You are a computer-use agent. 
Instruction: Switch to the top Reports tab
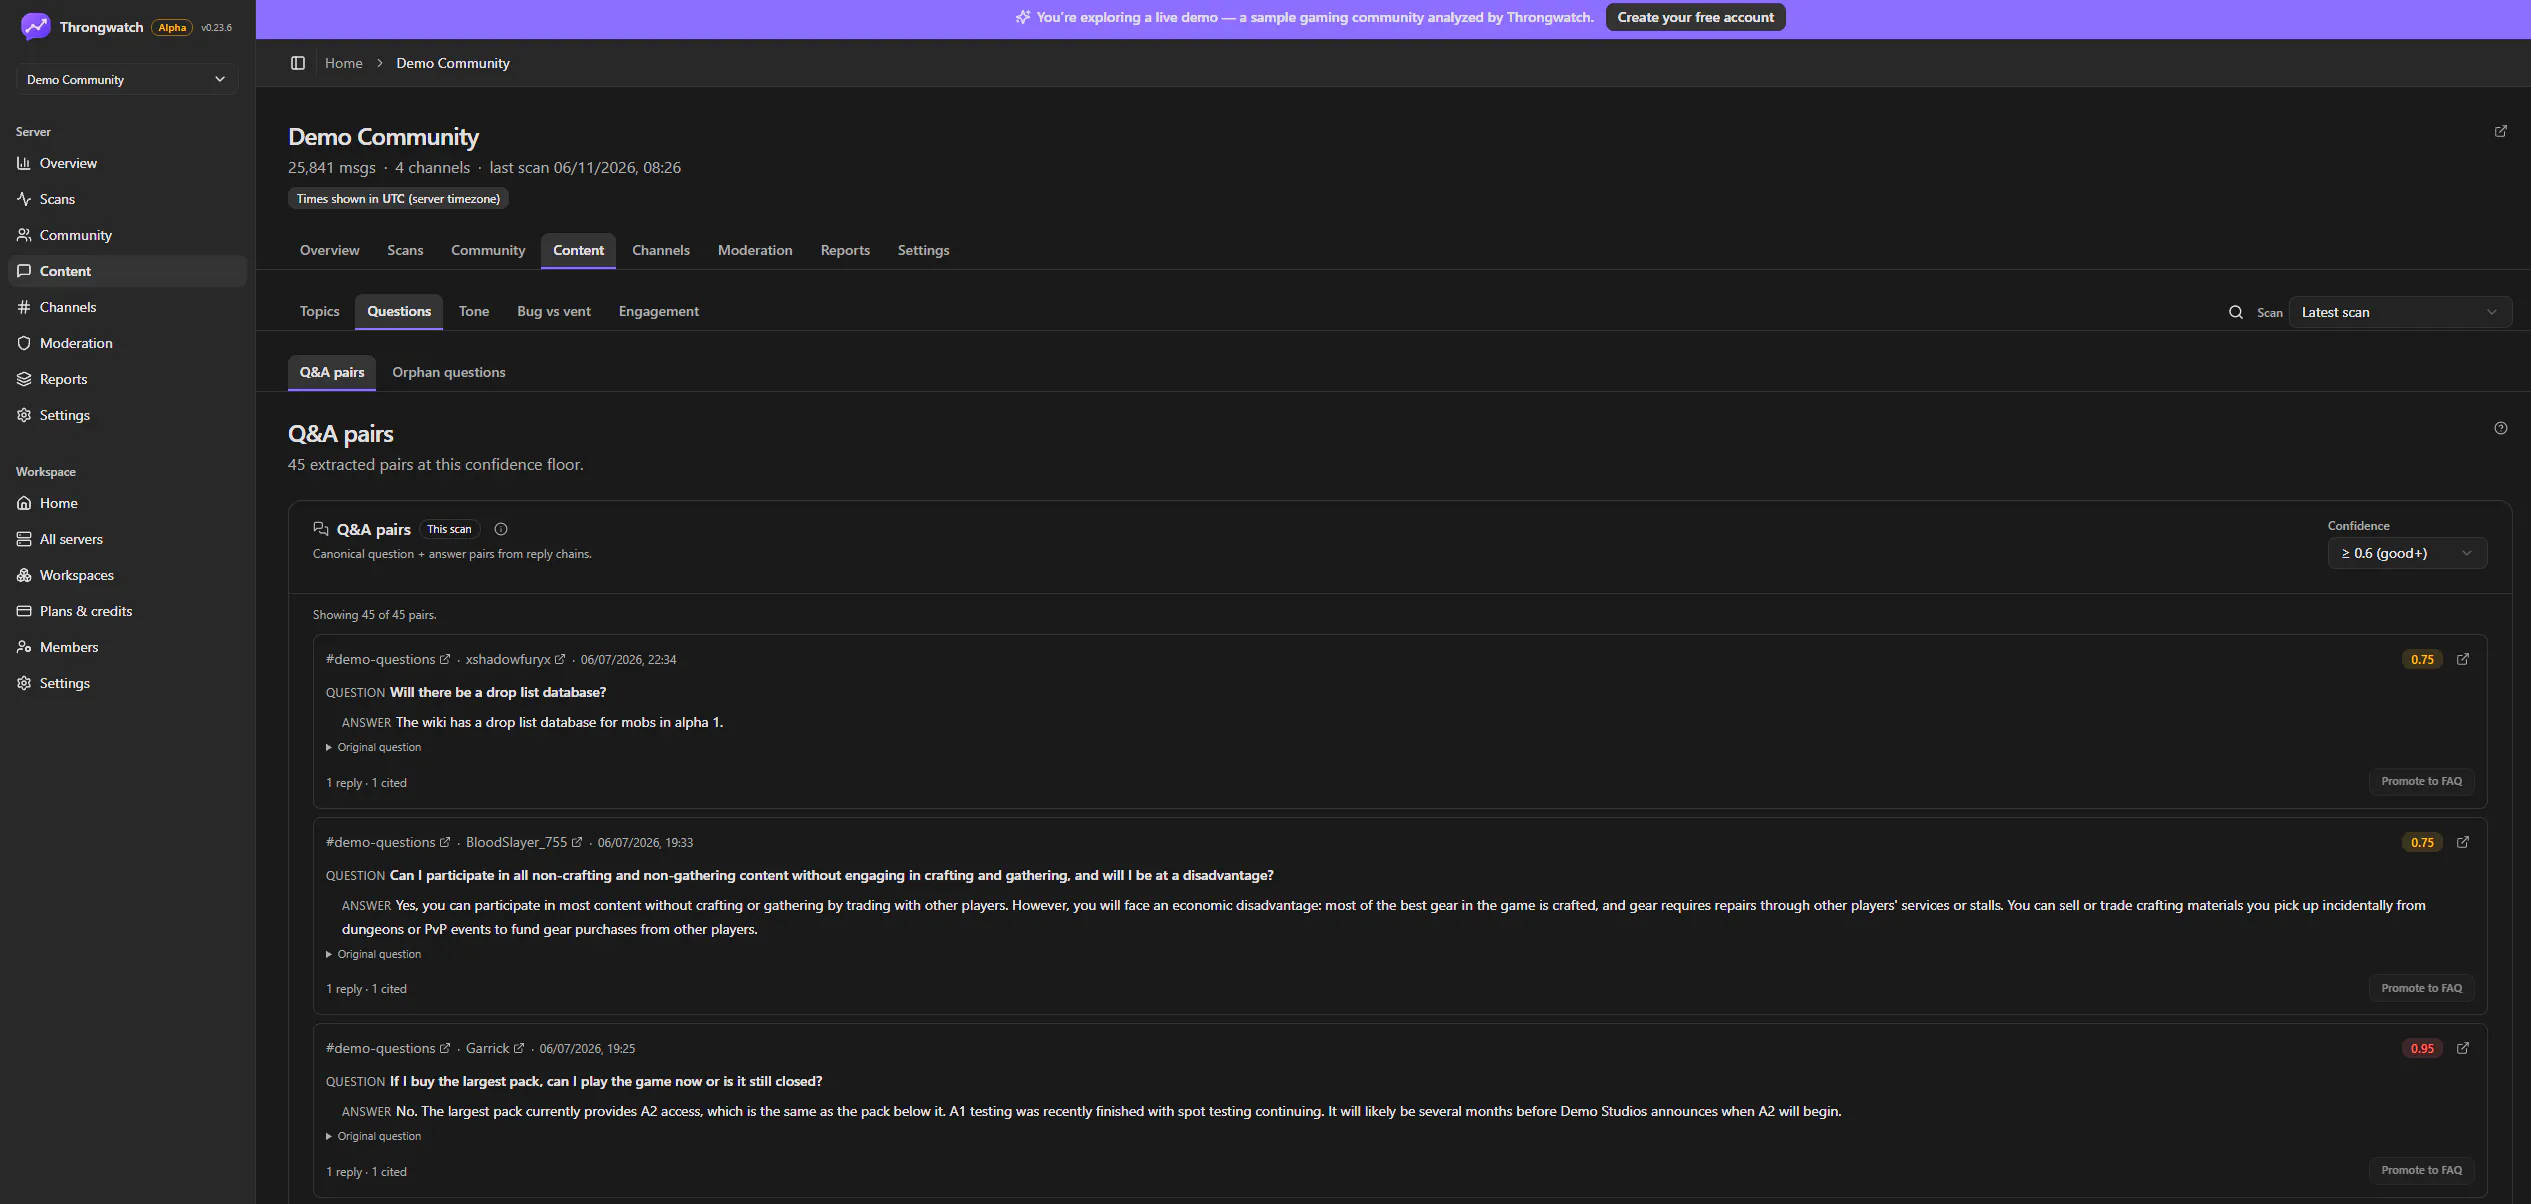[845, 250]
